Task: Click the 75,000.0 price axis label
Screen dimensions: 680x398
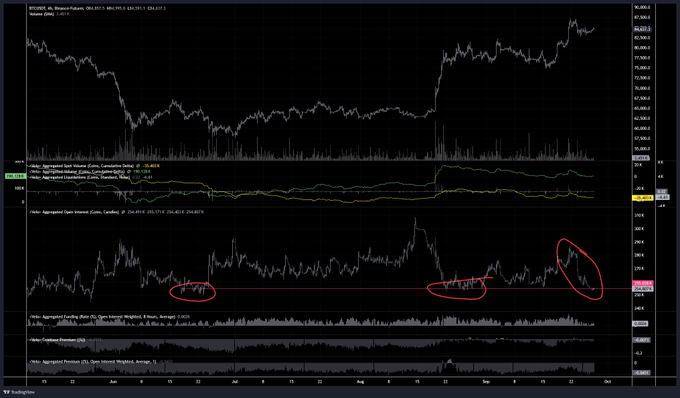Action: [x=642, y=68]
